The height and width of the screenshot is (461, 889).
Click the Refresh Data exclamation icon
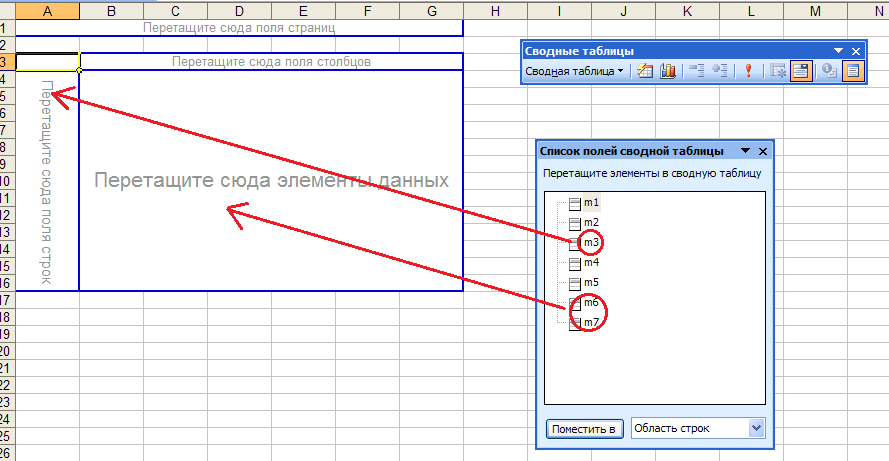[x=747, y=71]
